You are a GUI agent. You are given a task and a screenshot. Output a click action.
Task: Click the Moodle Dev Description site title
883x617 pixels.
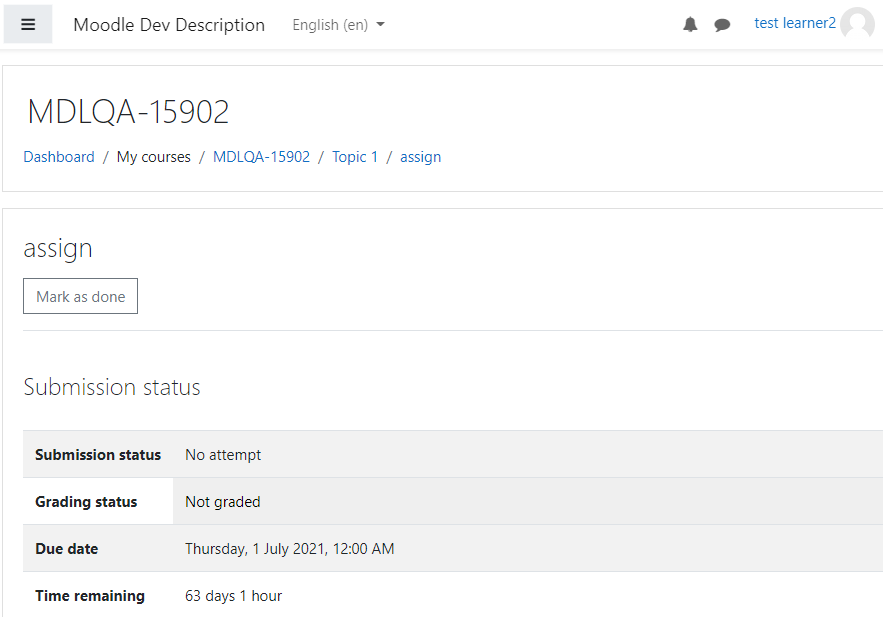169,25
